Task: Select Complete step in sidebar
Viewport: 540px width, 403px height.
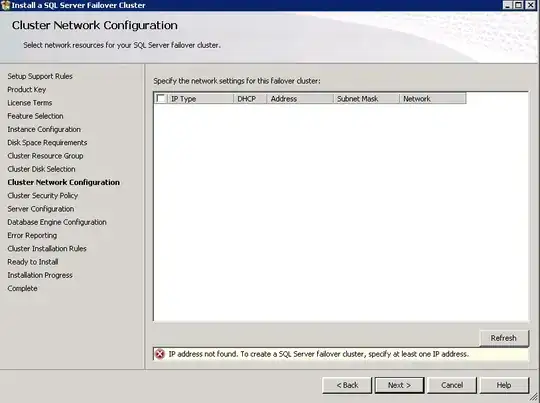Action: (x=22, y=288)
